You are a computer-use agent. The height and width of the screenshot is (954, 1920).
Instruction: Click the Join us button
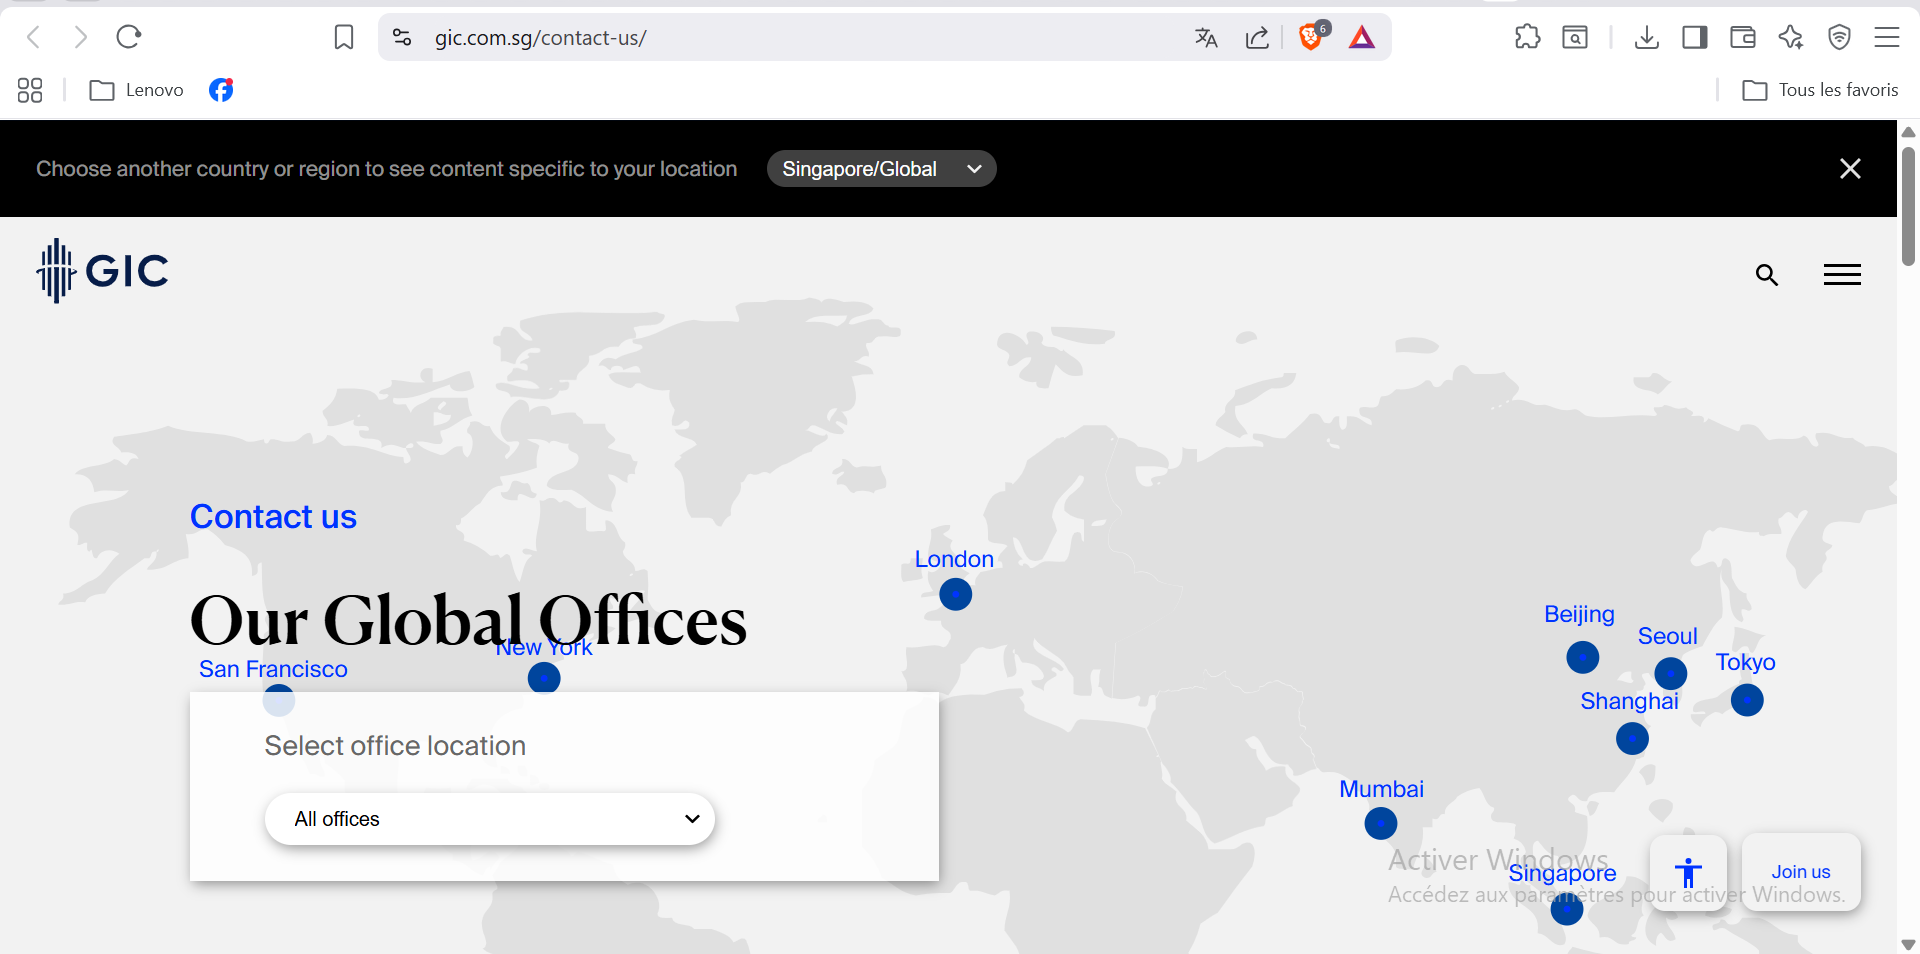click(1800, 872)
